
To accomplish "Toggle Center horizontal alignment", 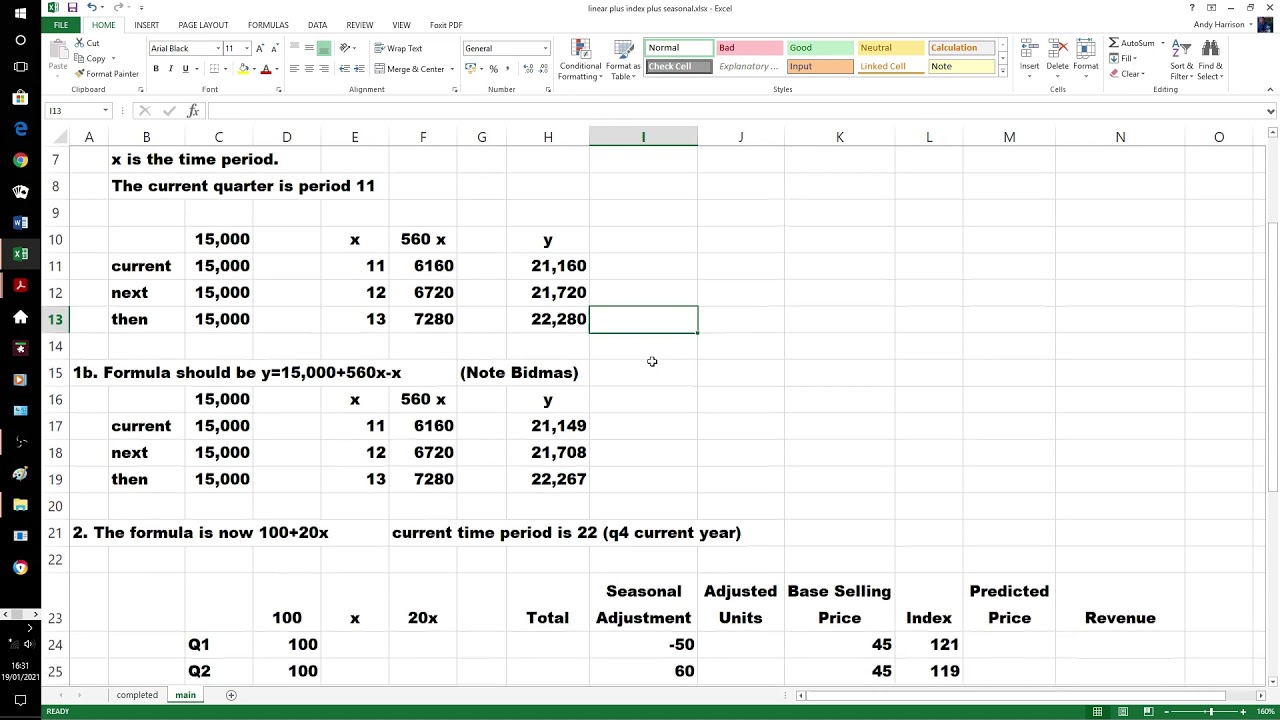I will pyautogui.click(x=309, y=69).
